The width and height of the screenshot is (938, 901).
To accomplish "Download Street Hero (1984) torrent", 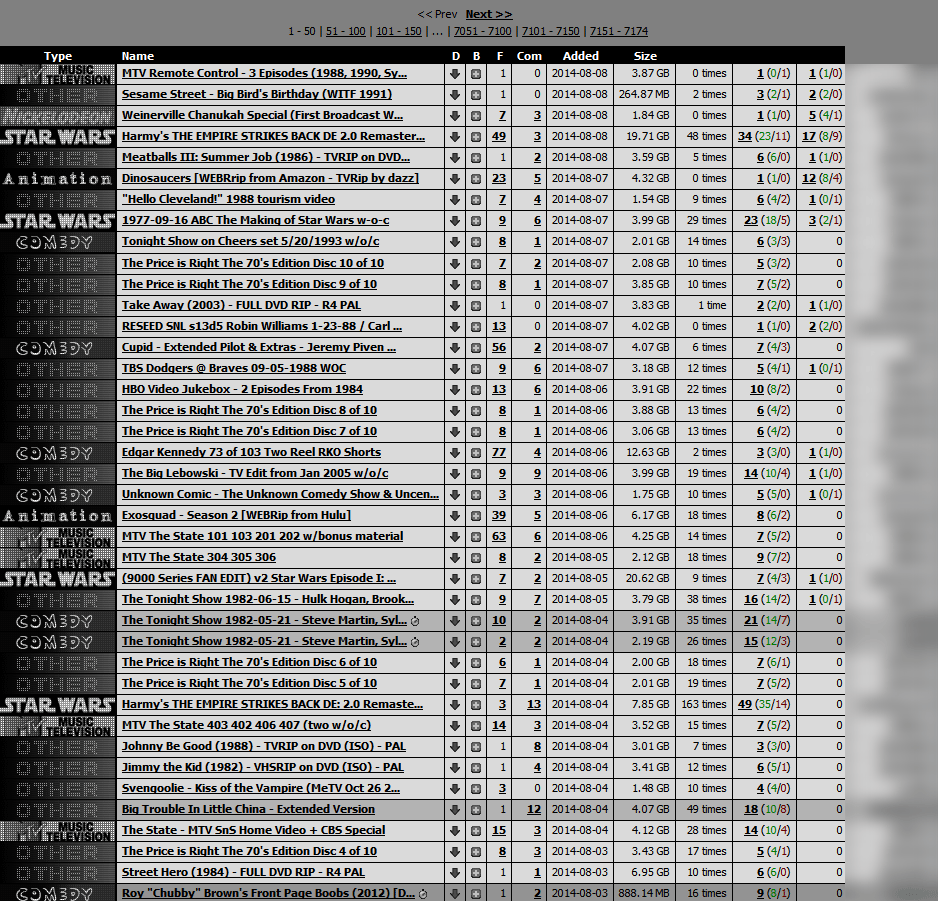I will coord(455,873).
